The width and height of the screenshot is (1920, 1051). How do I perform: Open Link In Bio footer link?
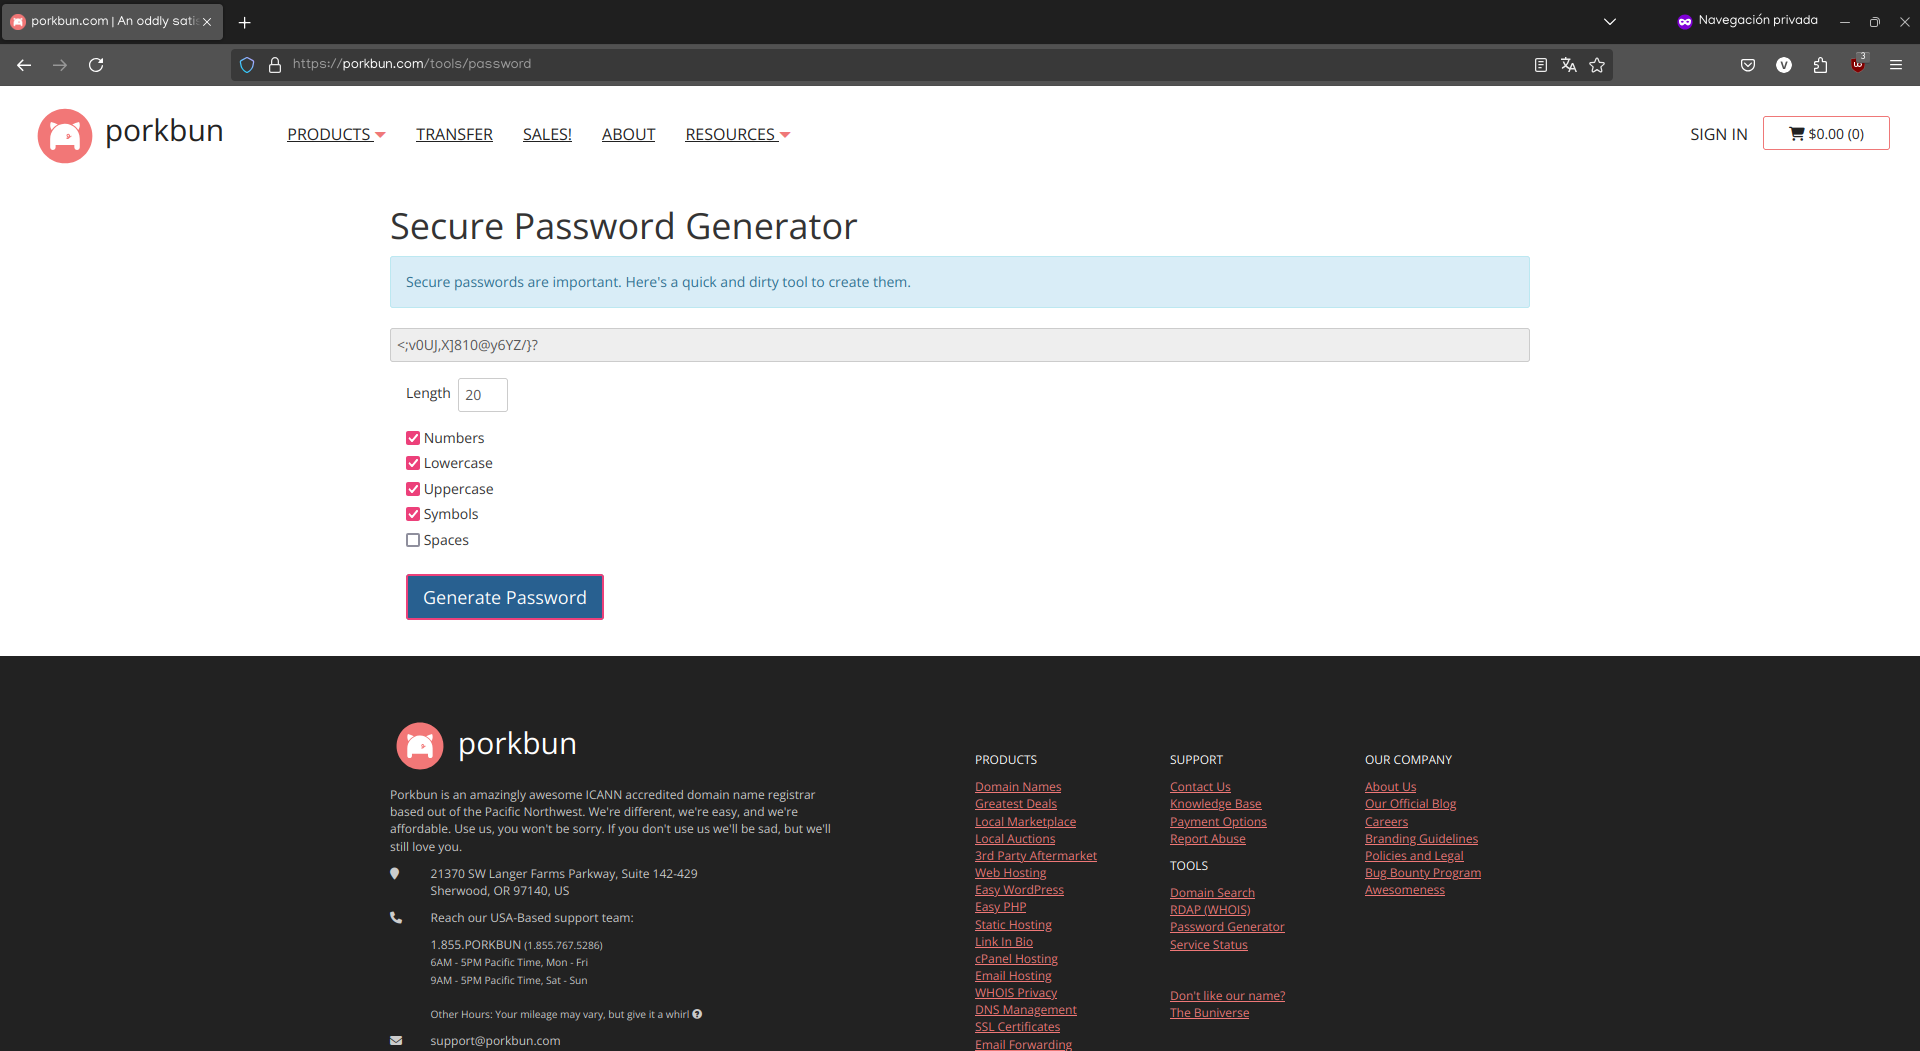[x=1004, y=942]
